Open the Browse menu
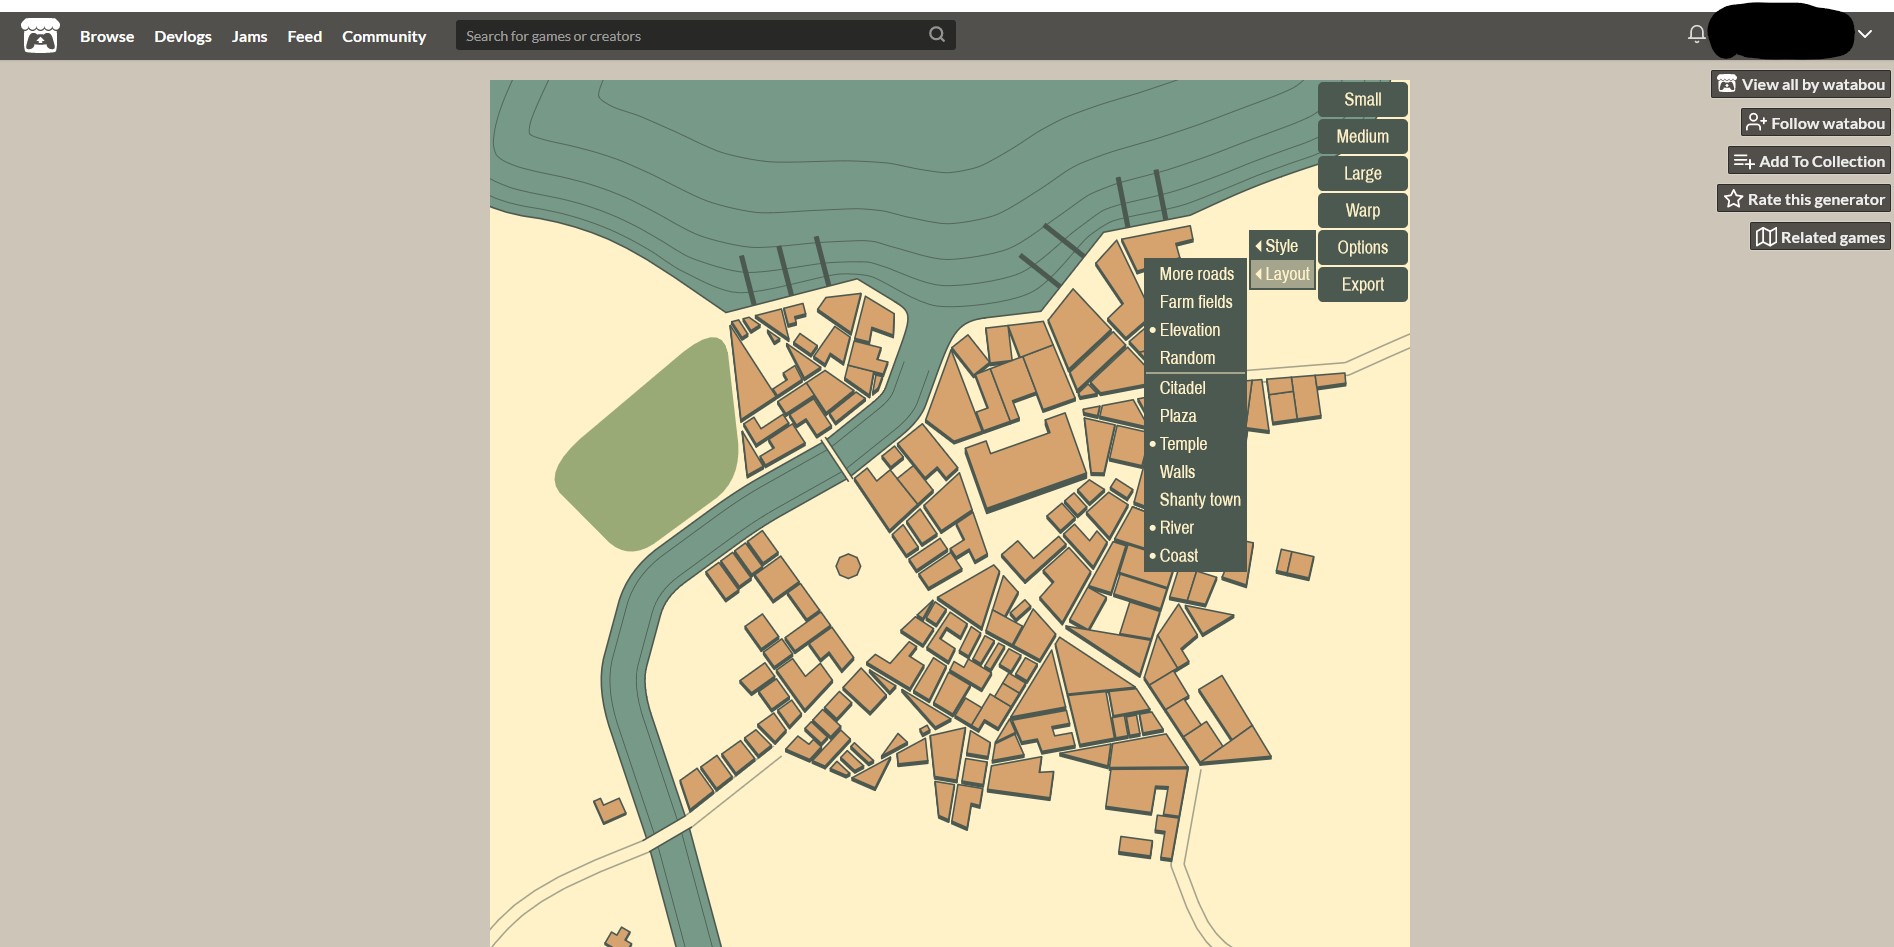The height and width of the screenshot is (947, 1894). (106, 36)
